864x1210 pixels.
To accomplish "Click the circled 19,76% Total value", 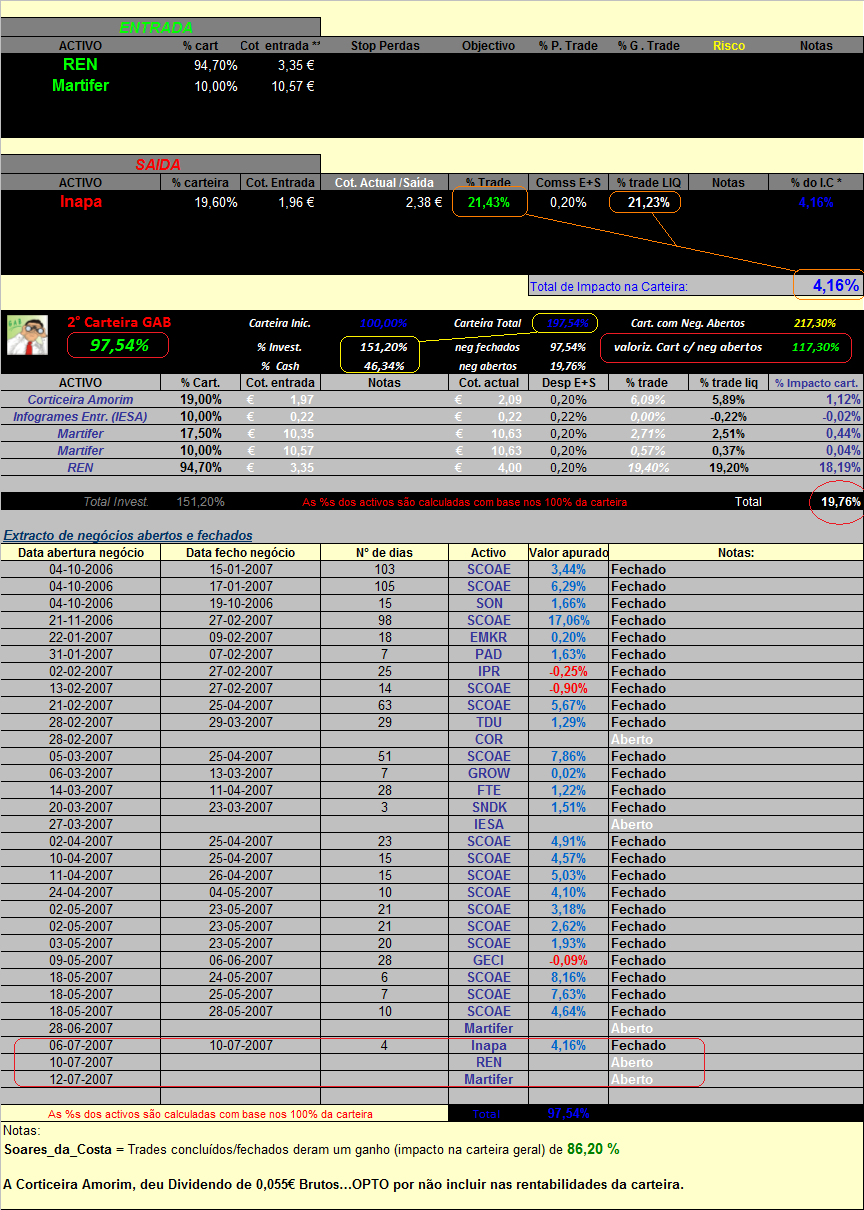I will [x=840, y=502].
